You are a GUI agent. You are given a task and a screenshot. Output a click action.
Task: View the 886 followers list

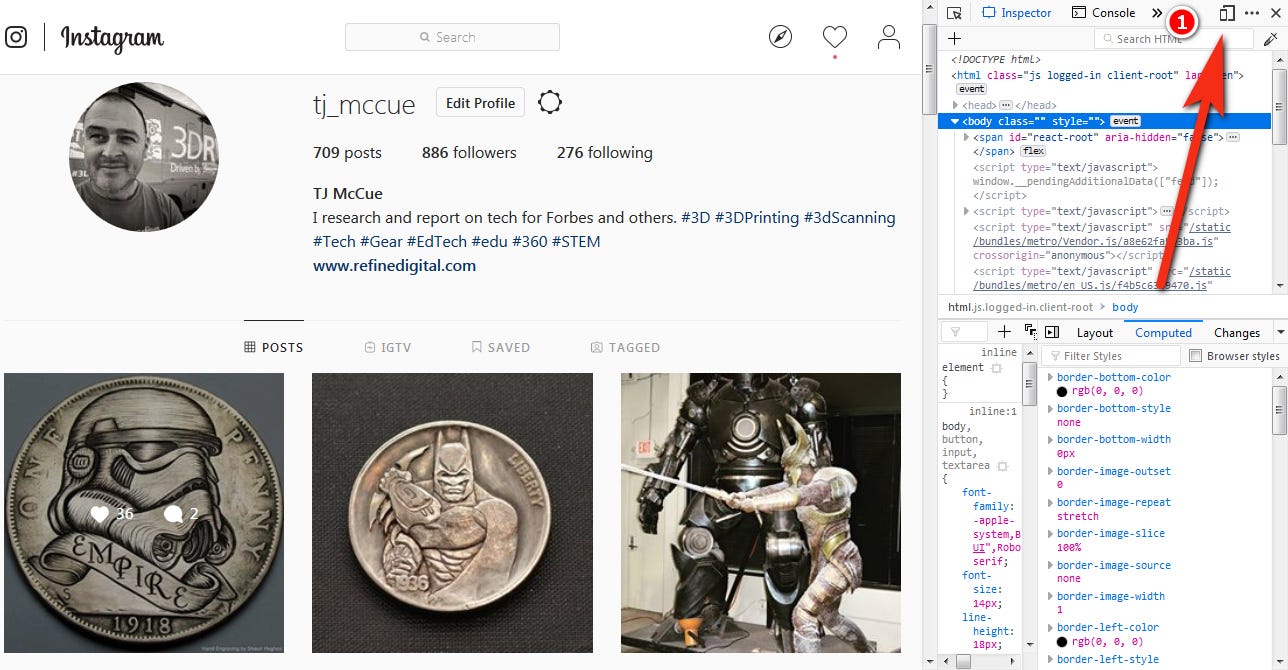(x=469, y=153)
